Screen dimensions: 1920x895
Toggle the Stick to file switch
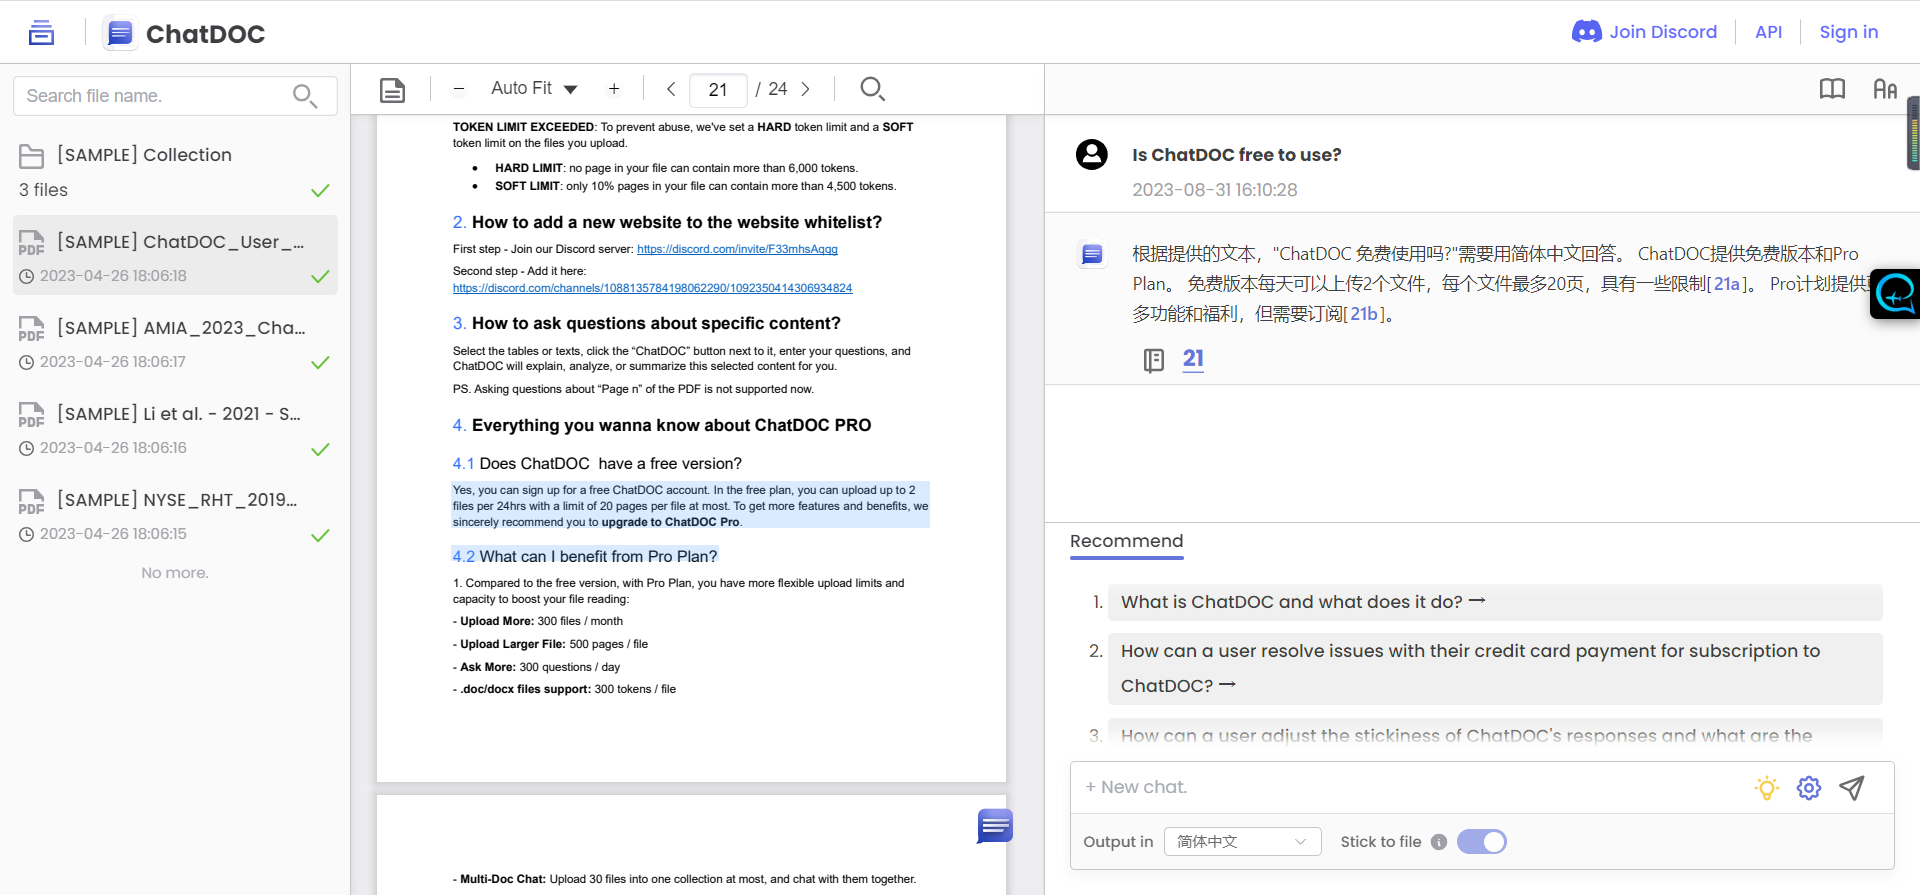point(1481,842)
